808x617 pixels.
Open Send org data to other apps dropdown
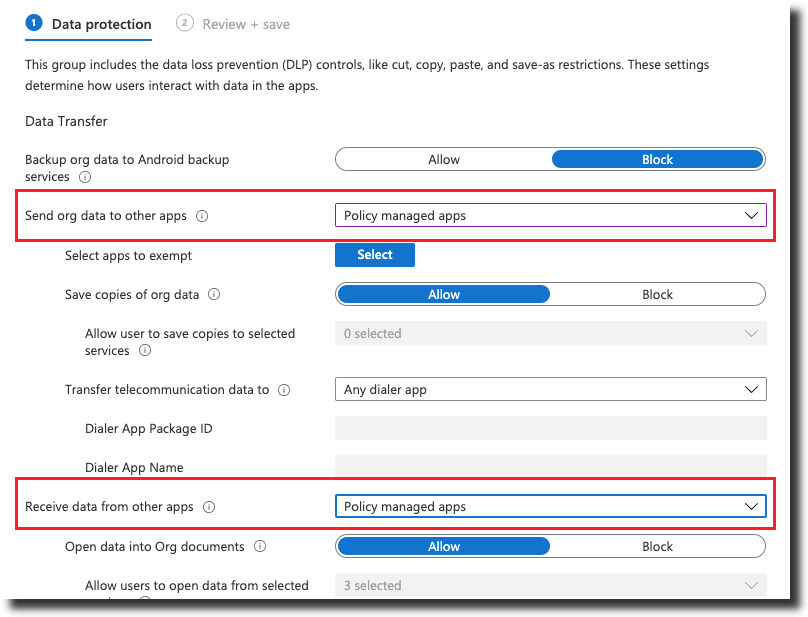(550, 216)
